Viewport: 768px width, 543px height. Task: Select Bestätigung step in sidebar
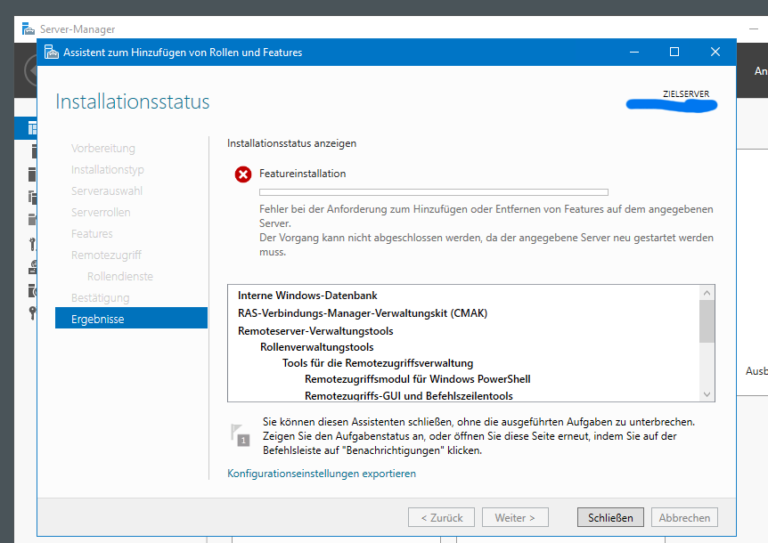[100, 298]
